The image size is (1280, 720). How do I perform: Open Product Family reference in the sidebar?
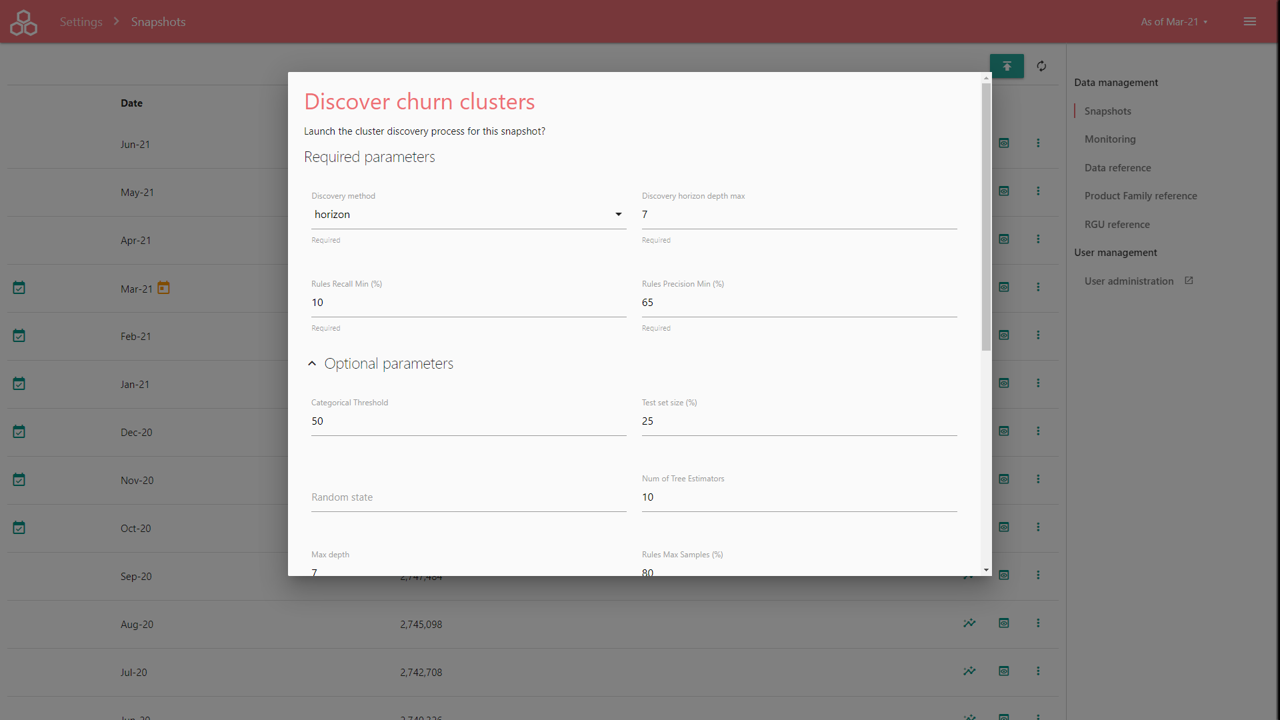[x=1141, y=196]
